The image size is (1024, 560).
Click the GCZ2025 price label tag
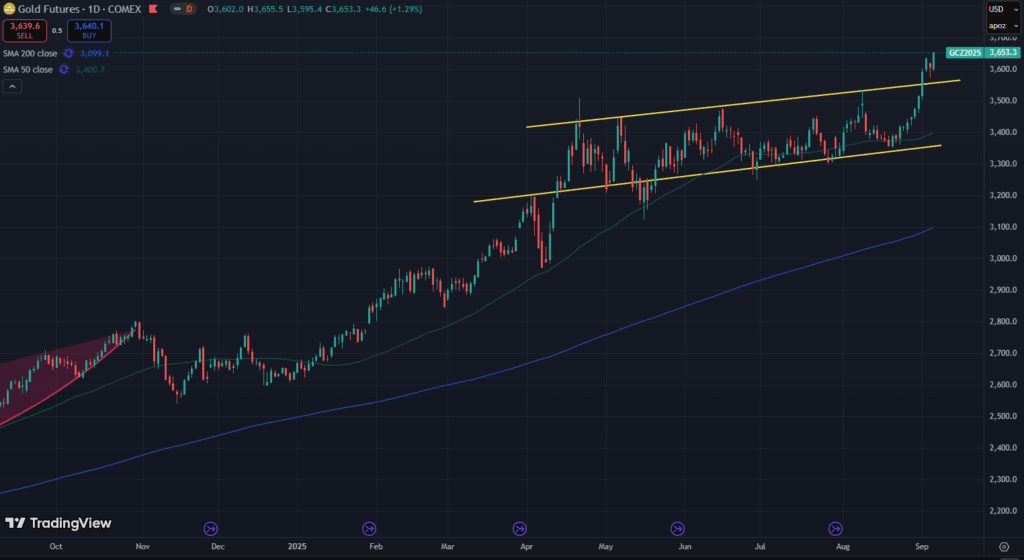964,52
